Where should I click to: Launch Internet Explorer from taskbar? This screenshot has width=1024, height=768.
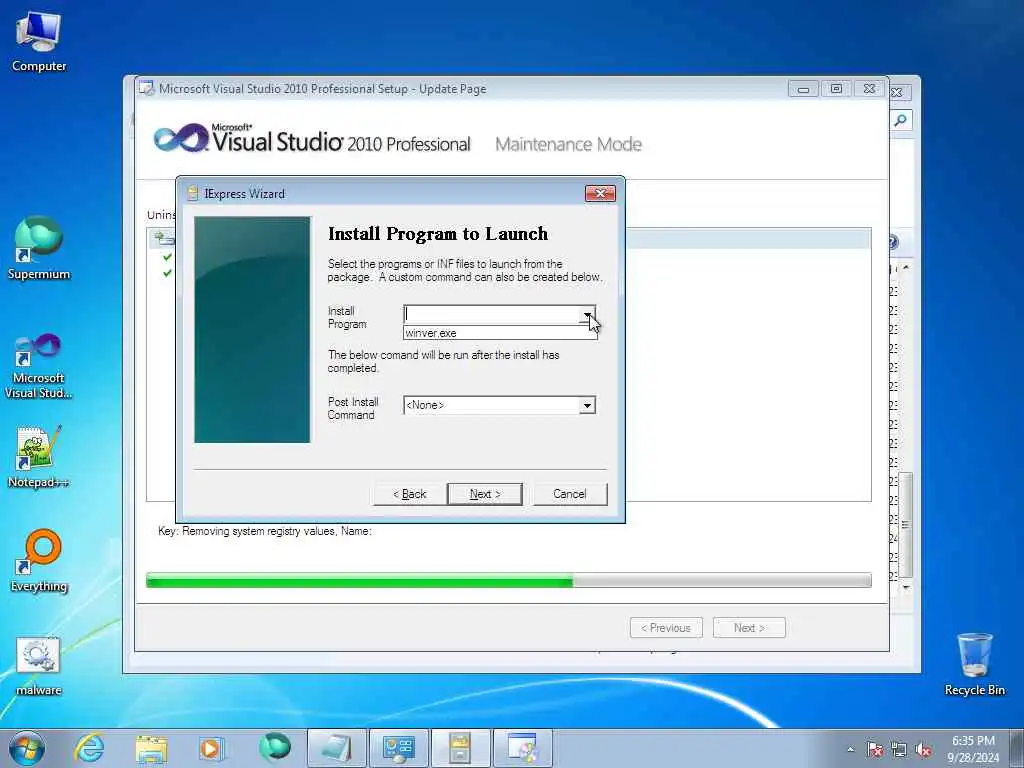(89, 748)
